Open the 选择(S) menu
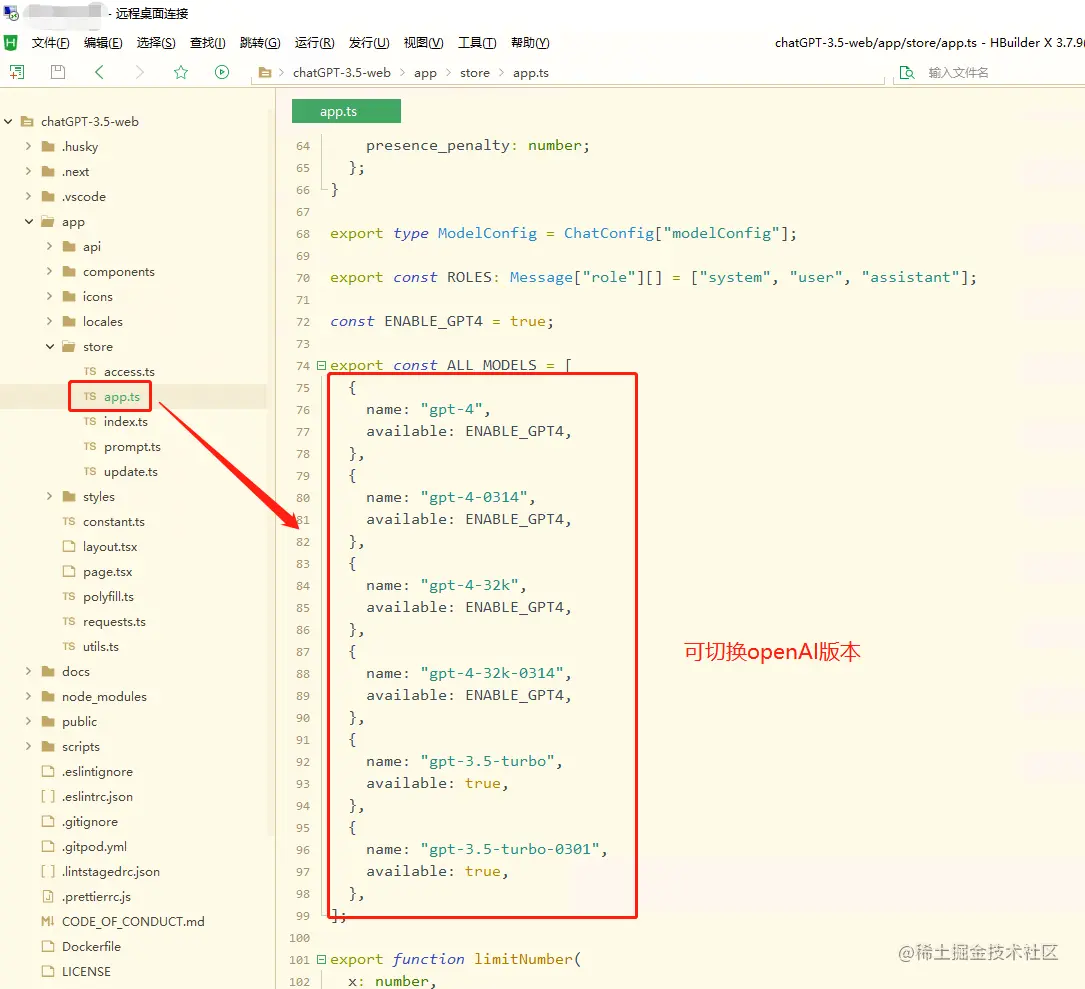Screen dimensions: 1085x989 coord(156,43)
